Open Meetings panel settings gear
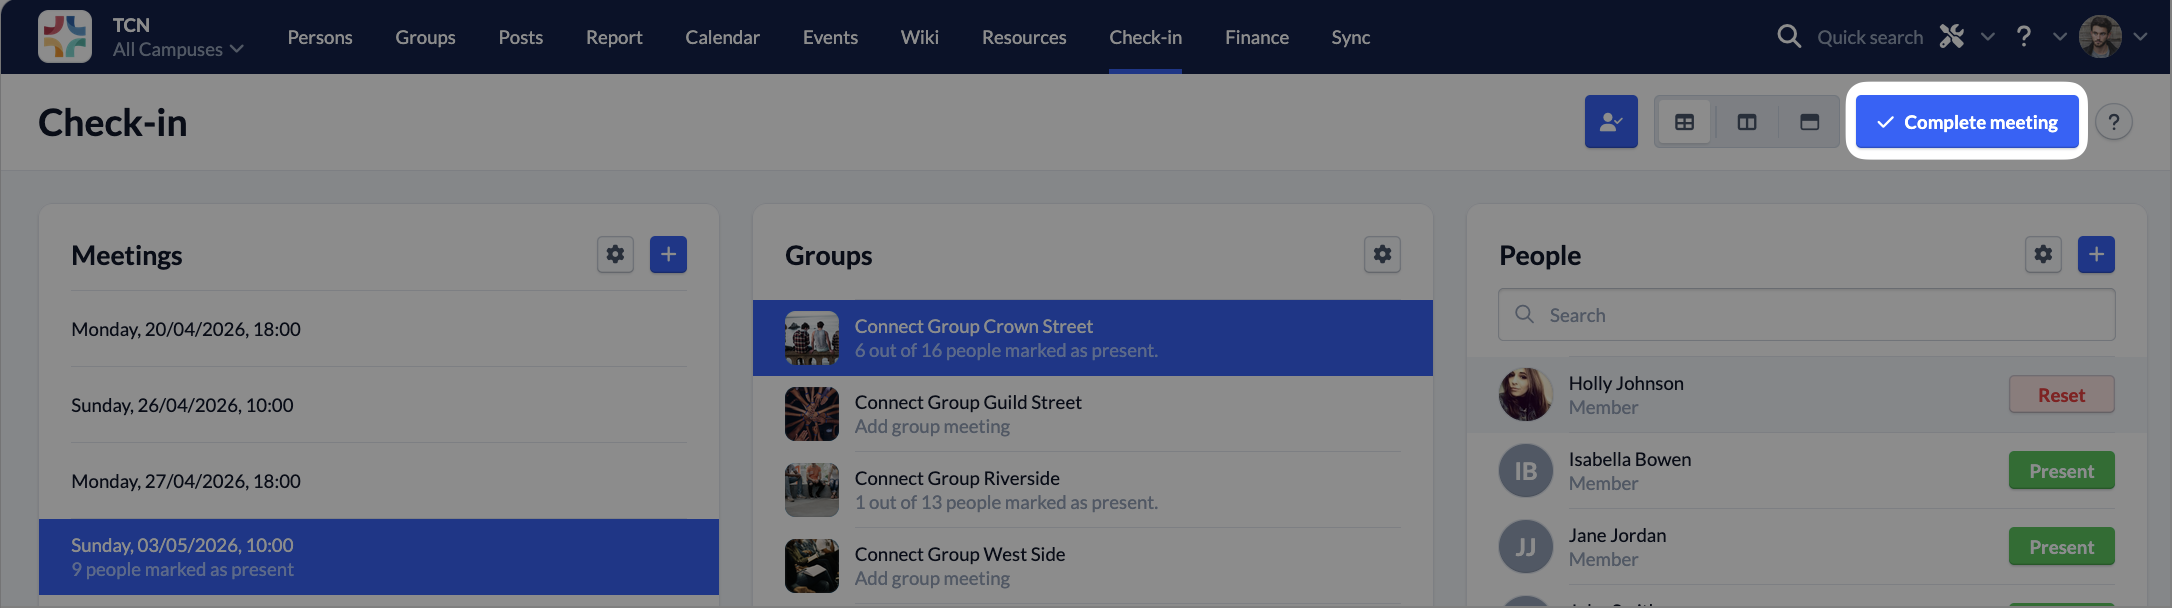Viewport: 2172px width, 608px height. (x=615, y=255)
